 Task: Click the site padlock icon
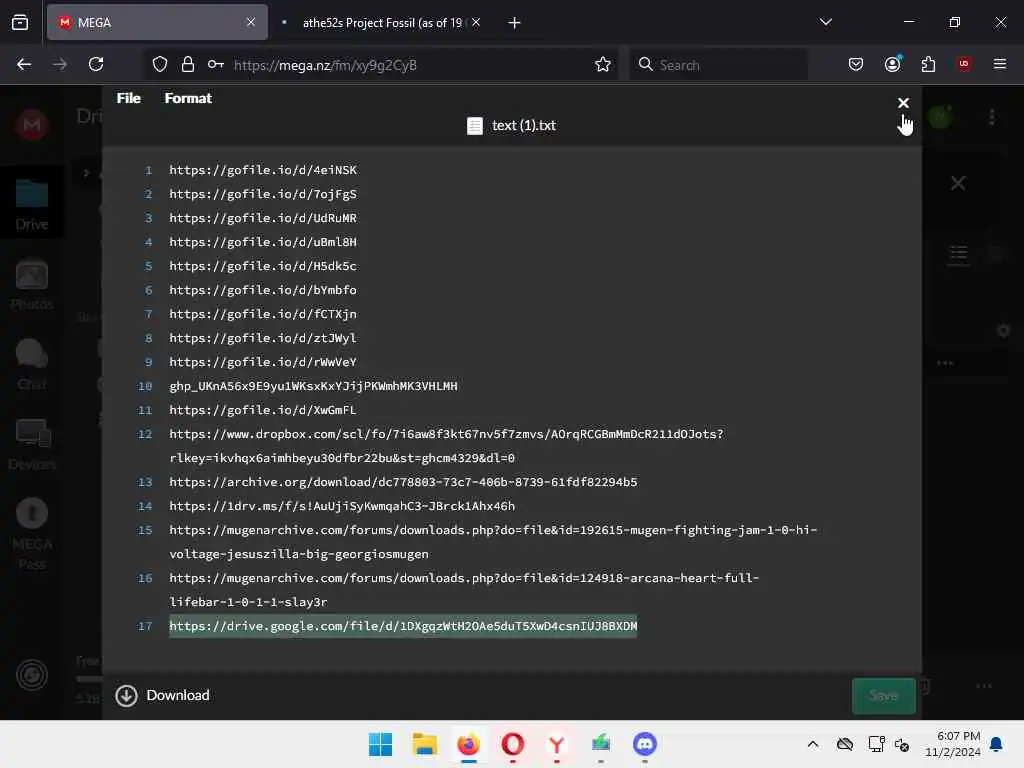[188, 64]
